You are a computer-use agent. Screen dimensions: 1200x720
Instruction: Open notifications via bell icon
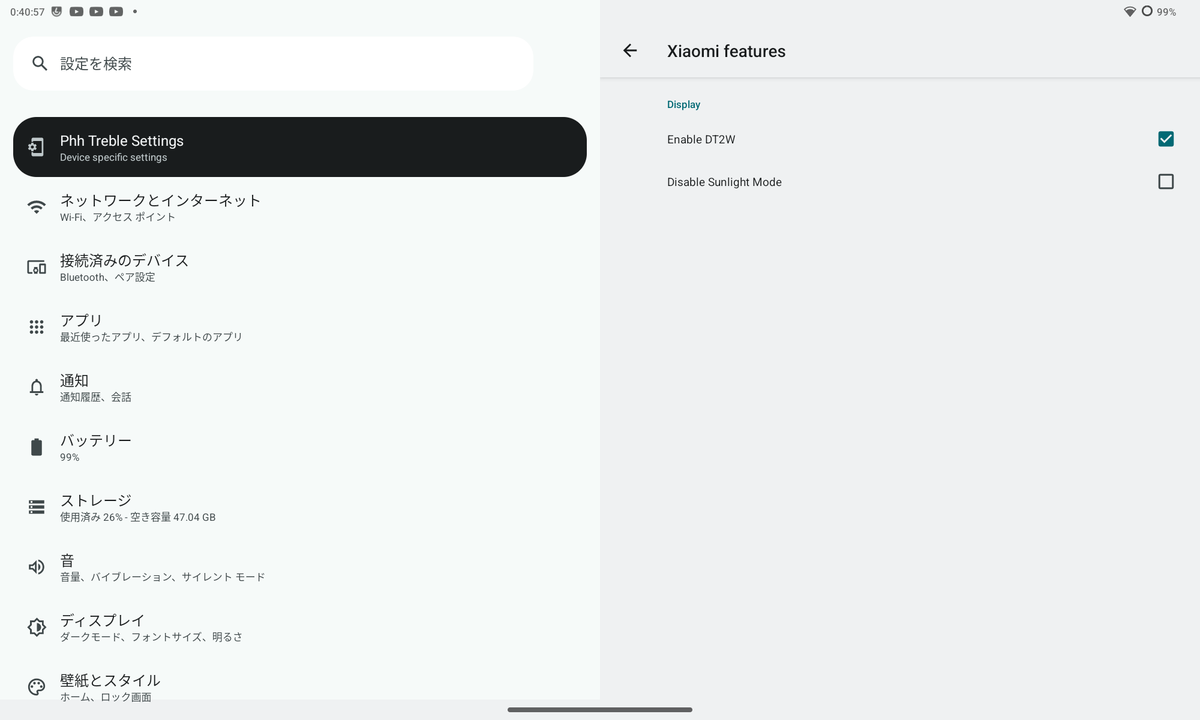coord(37,387)
